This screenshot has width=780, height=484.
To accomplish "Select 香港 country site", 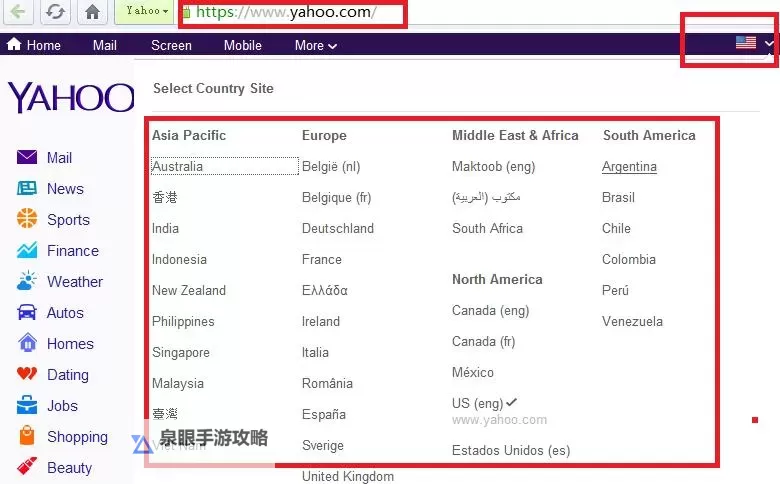I will pyautogui.click(x=165, y=197).
